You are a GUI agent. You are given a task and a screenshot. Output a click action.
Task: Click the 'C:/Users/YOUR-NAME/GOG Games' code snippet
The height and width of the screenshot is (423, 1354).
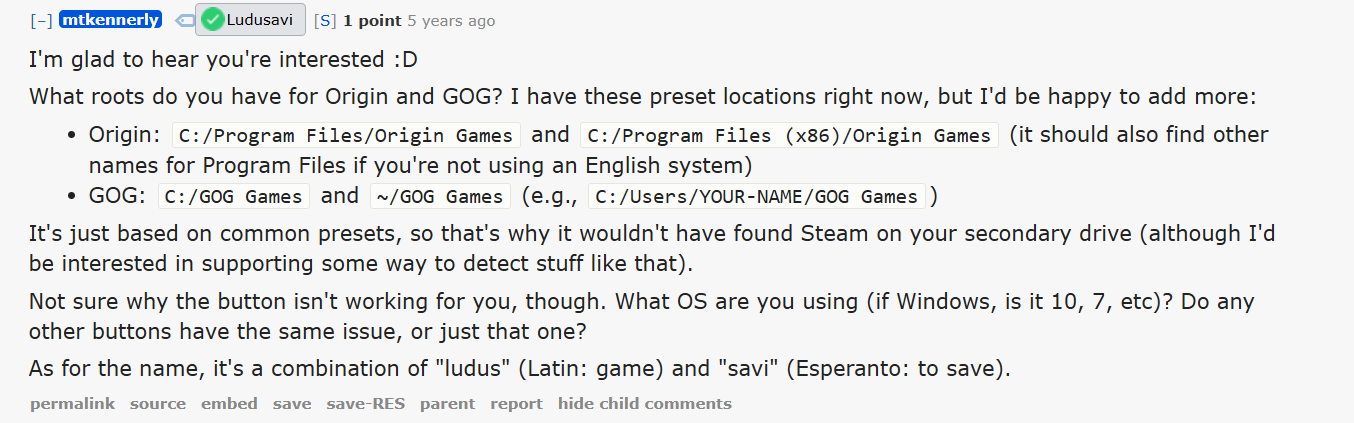(756, 197)
